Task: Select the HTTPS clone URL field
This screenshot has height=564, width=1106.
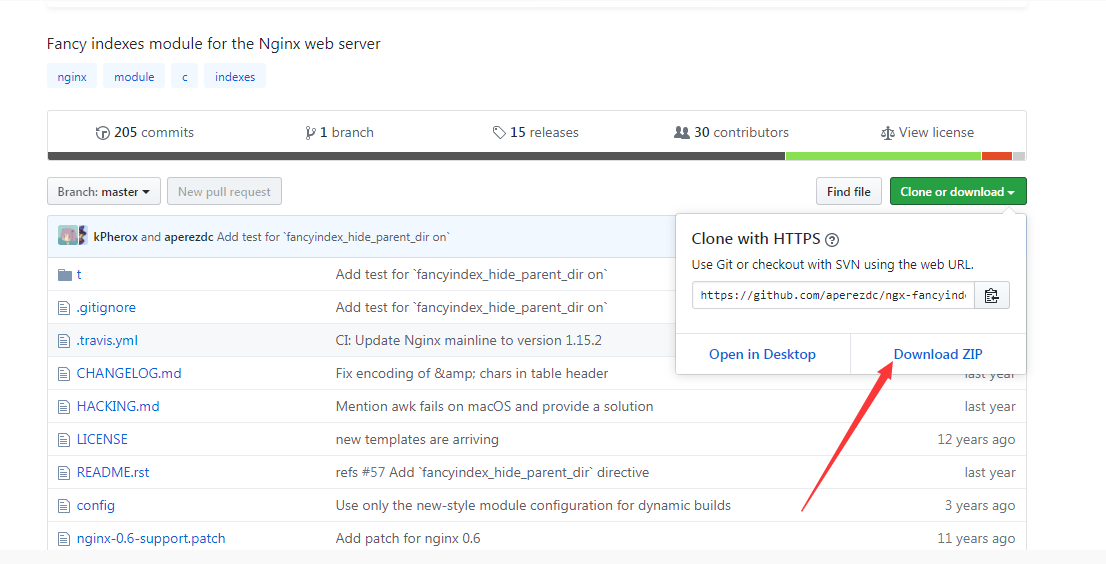Action: point(833,295)
